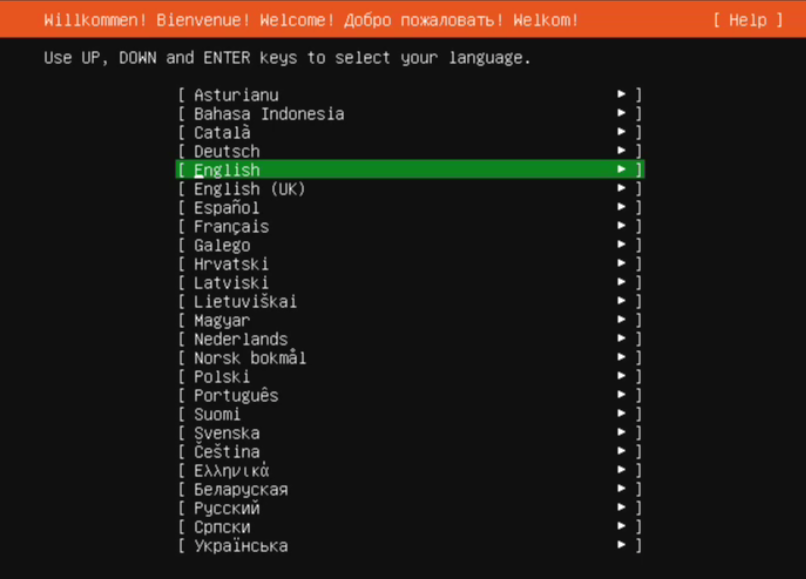The height and width of the screenshot is (579, 806).
Task: Click the arrow on the English row
Action: pyautogui.click(x=621, y=169)
